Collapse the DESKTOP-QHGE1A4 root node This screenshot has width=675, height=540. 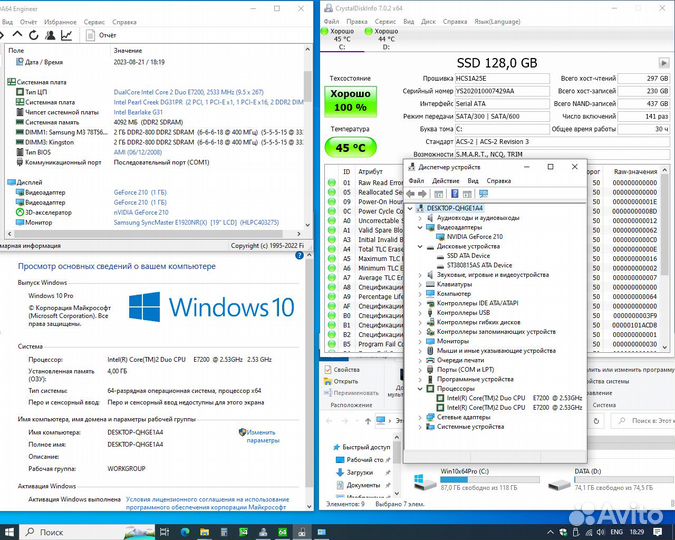[411, 208]
